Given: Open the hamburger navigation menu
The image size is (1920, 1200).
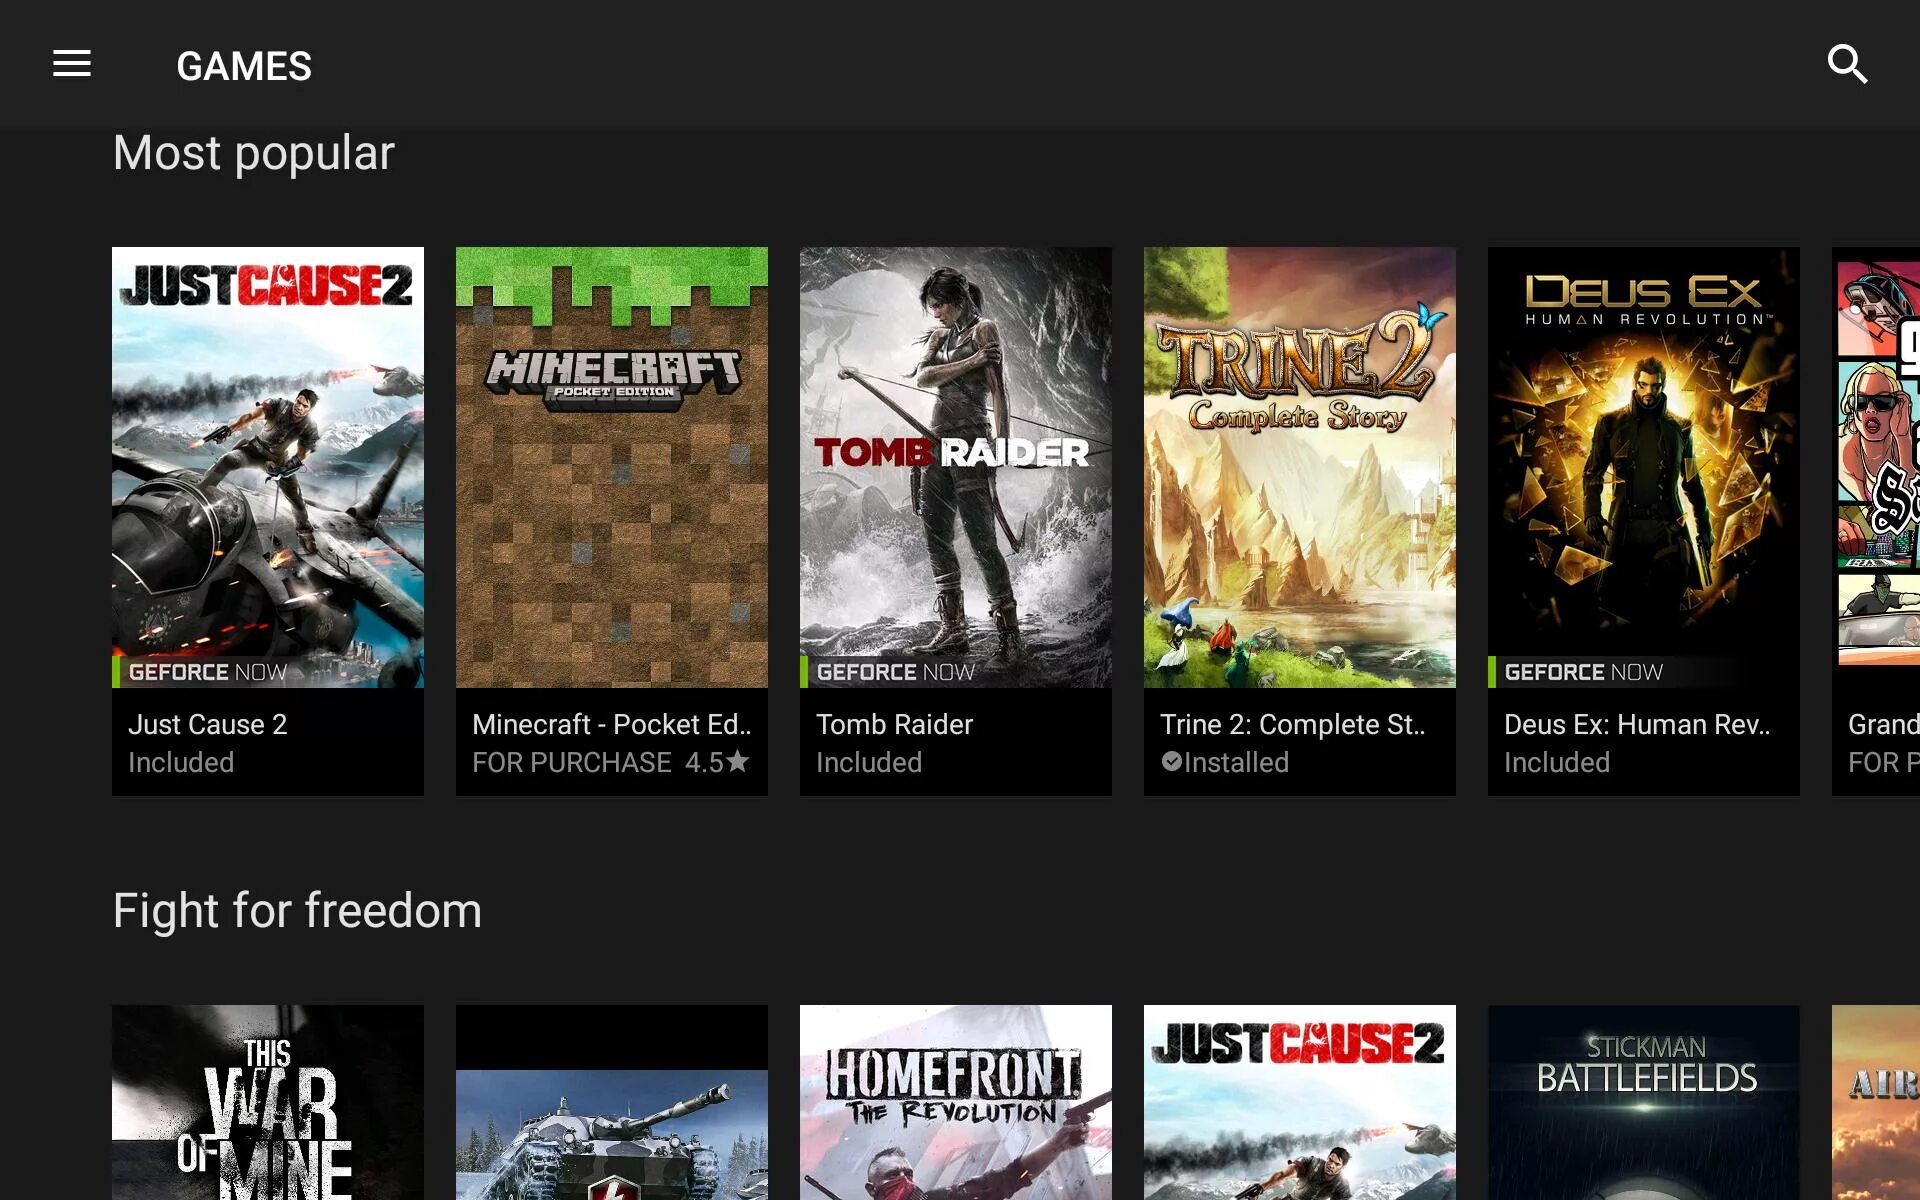Looking at the screenshot, I should tap(72, 65).
